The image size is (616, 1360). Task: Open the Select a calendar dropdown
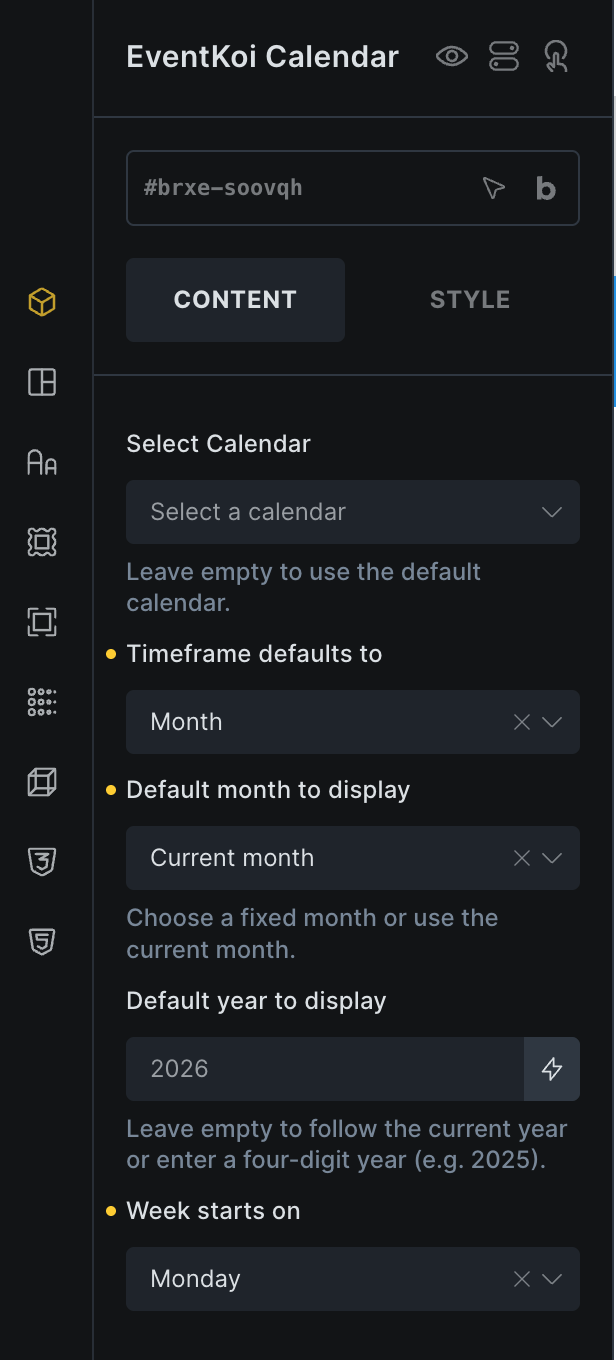coord(352,512)
